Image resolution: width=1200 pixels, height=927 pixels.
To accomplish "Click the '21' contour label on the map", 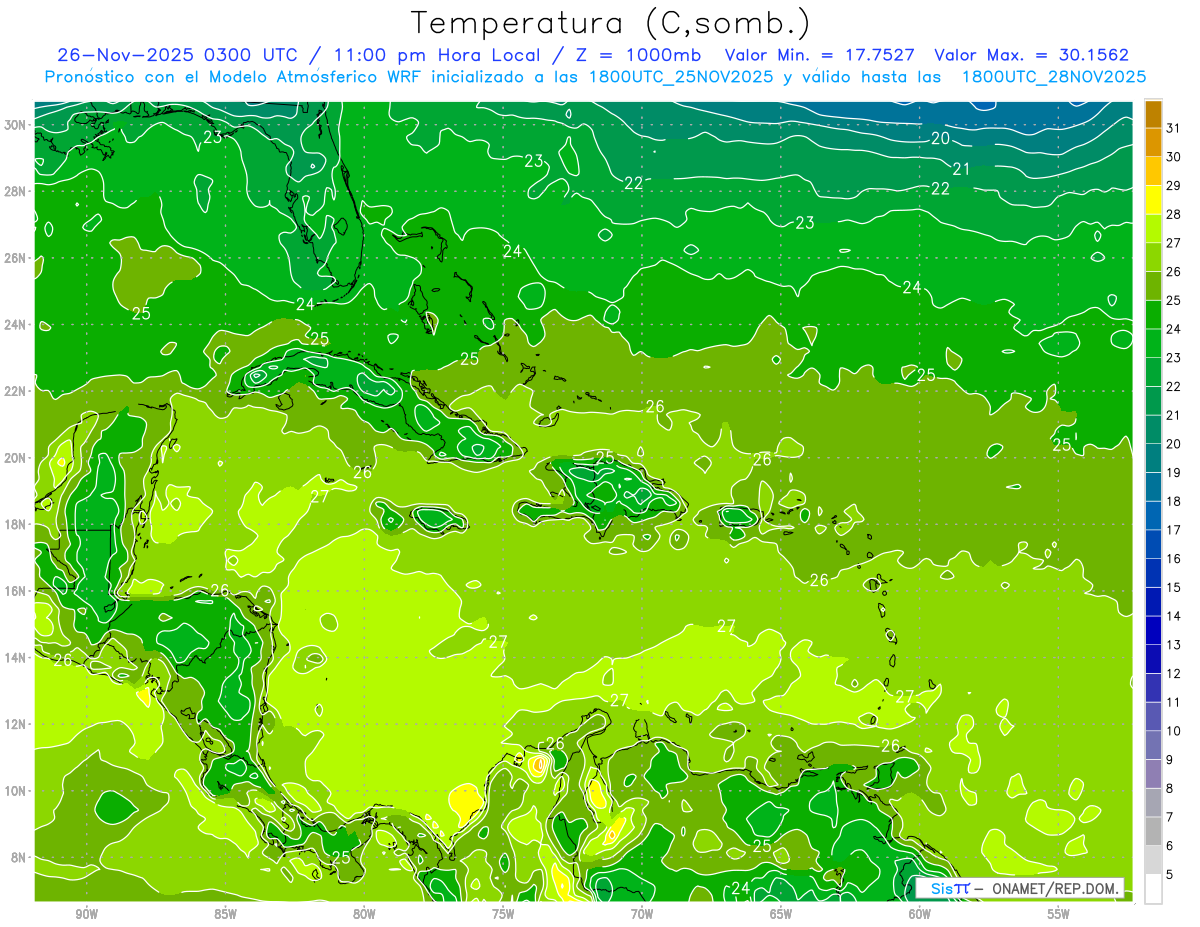I will pyautogui.click(x=961, y=169).
